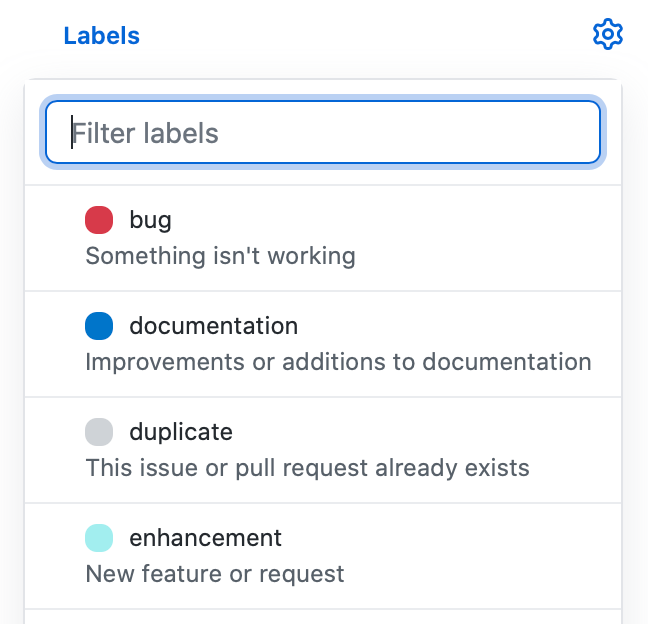Click "This issue or pull request already exists"
This screenshot has height=624, width=648.
click(307, 468)
